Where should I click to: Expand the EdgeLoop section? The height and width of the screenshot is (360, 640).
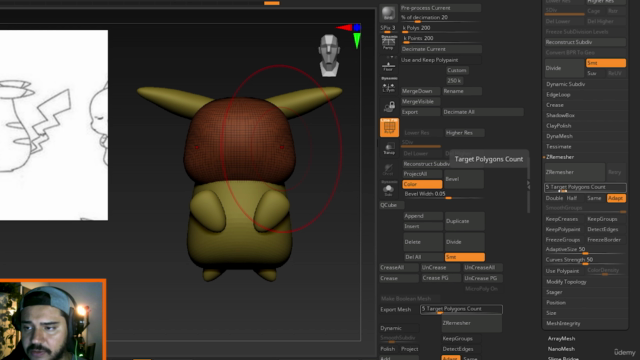tap(558, 95)
